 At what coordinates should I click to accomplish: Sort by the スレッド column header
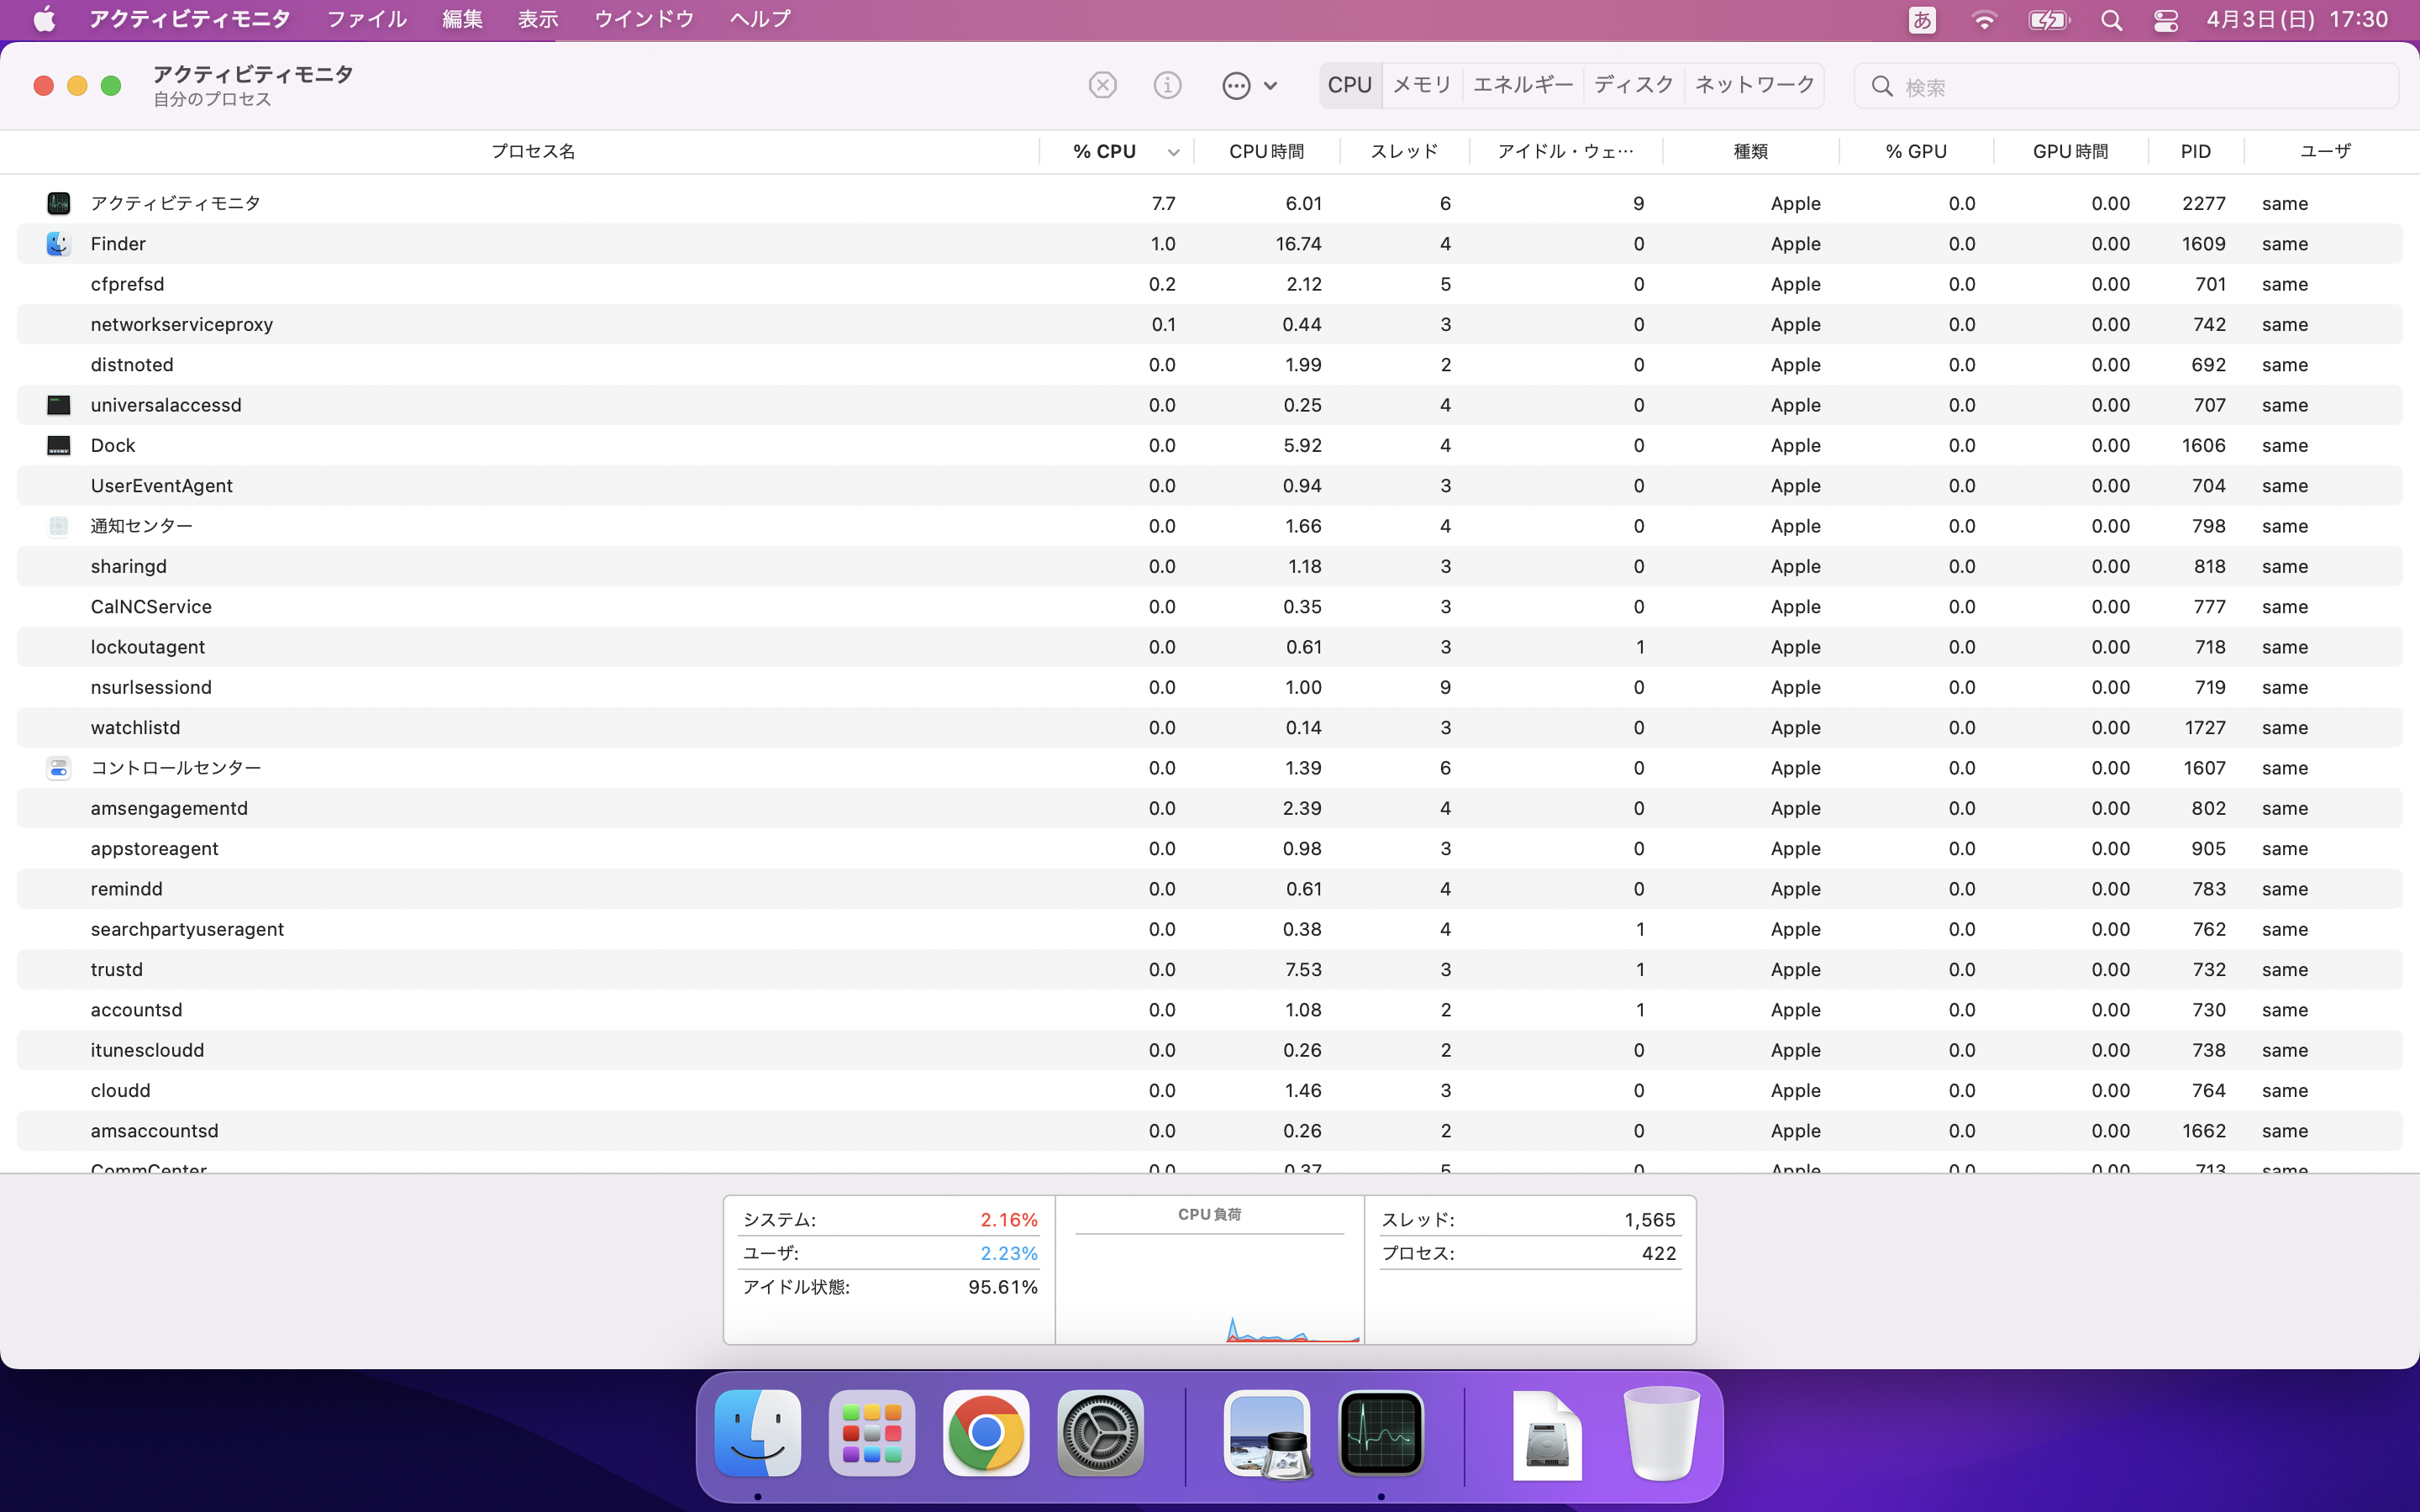1404,151
